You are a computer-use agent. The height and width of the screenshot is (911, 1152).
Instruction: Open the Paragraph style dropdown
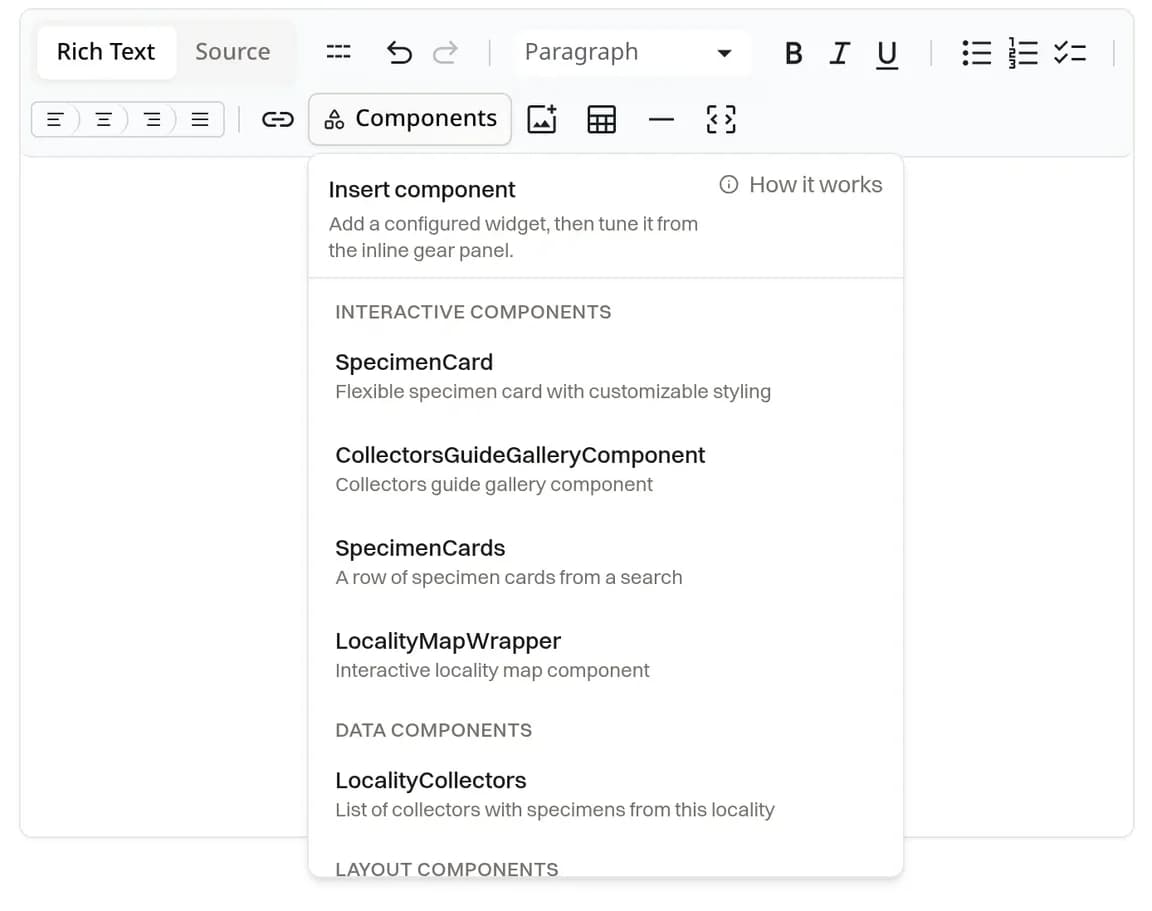(x=632, y=52)
